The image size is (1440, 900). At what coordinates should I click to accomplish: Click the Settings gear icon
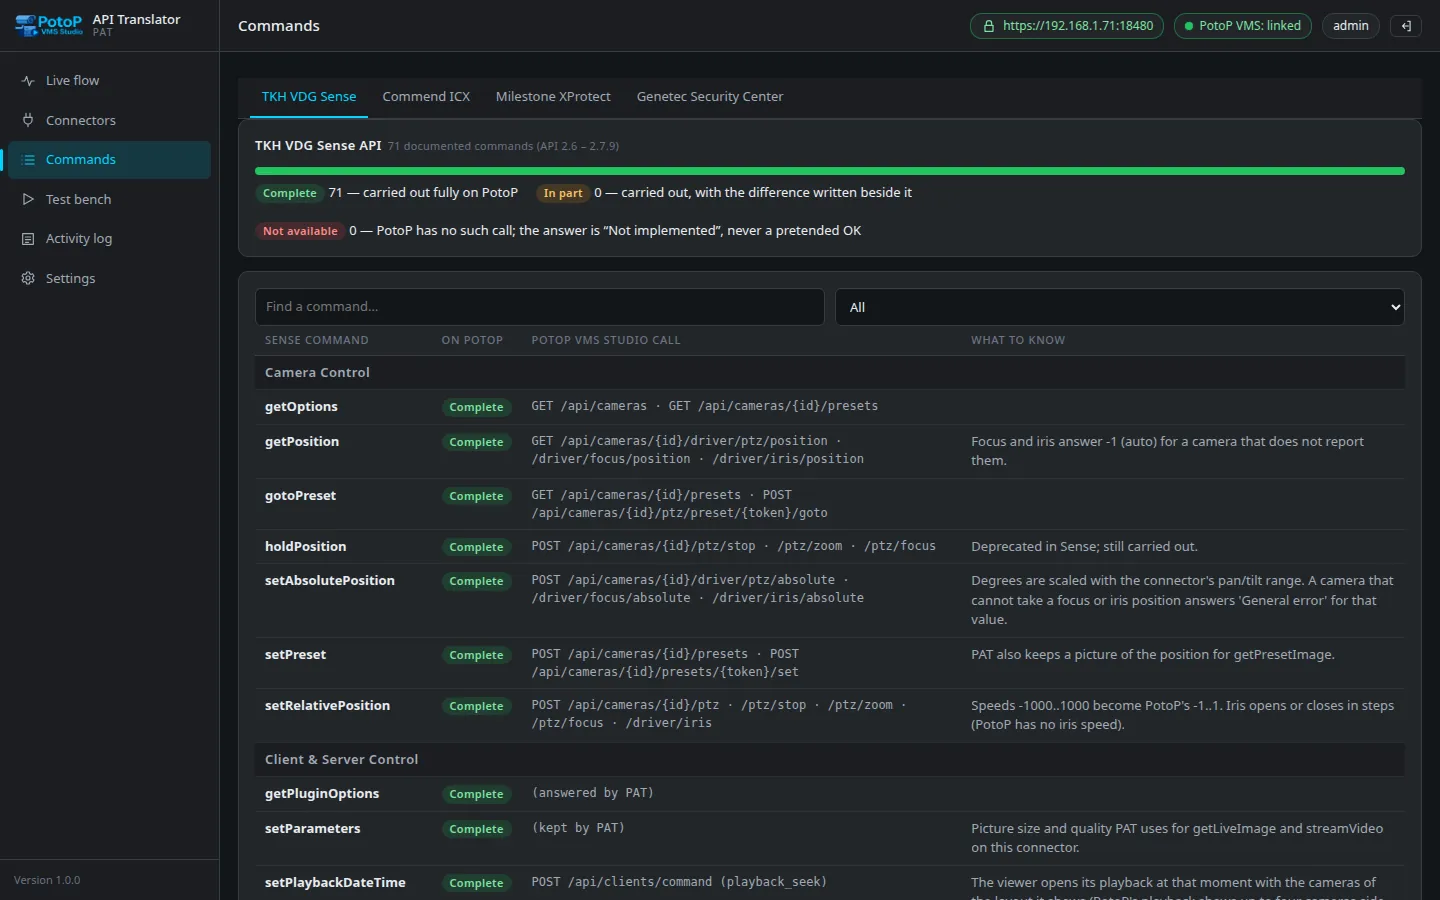pos(28,278)
